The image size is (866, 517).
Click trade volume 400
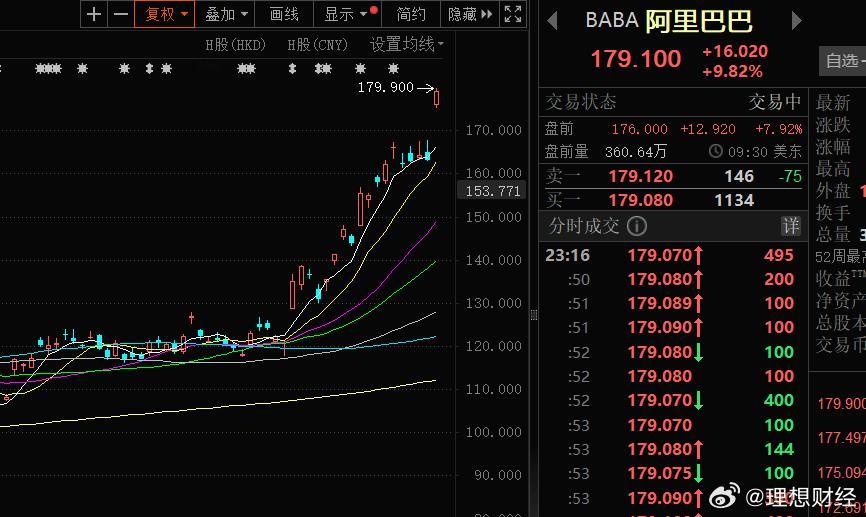click(x=779, y=400)
